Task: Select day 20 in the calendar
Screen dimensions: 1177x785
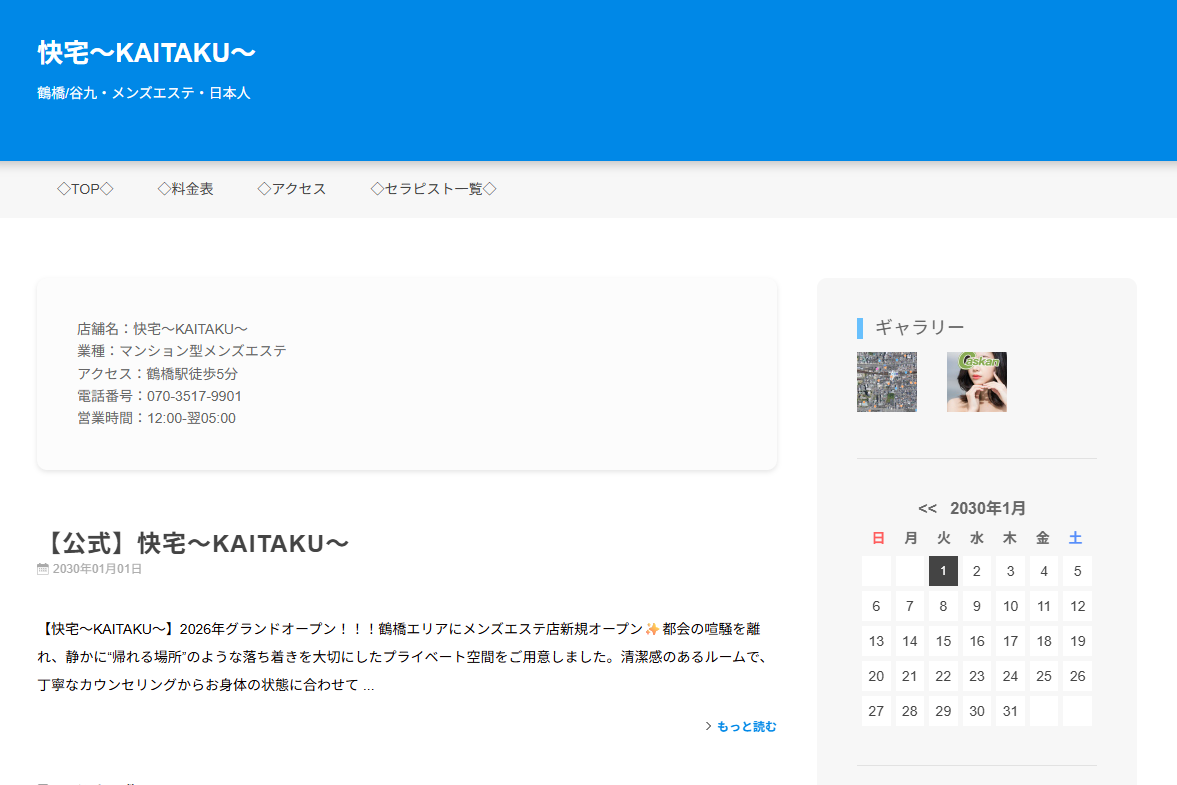Action: click(x=876, y=676)
